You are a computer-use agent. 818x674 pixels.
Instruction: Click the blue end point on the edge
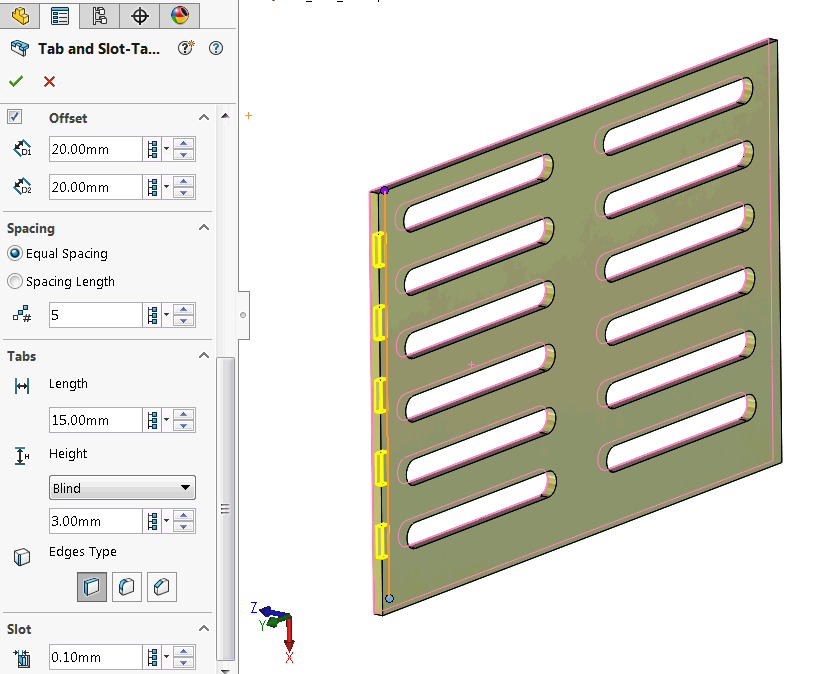389,598
